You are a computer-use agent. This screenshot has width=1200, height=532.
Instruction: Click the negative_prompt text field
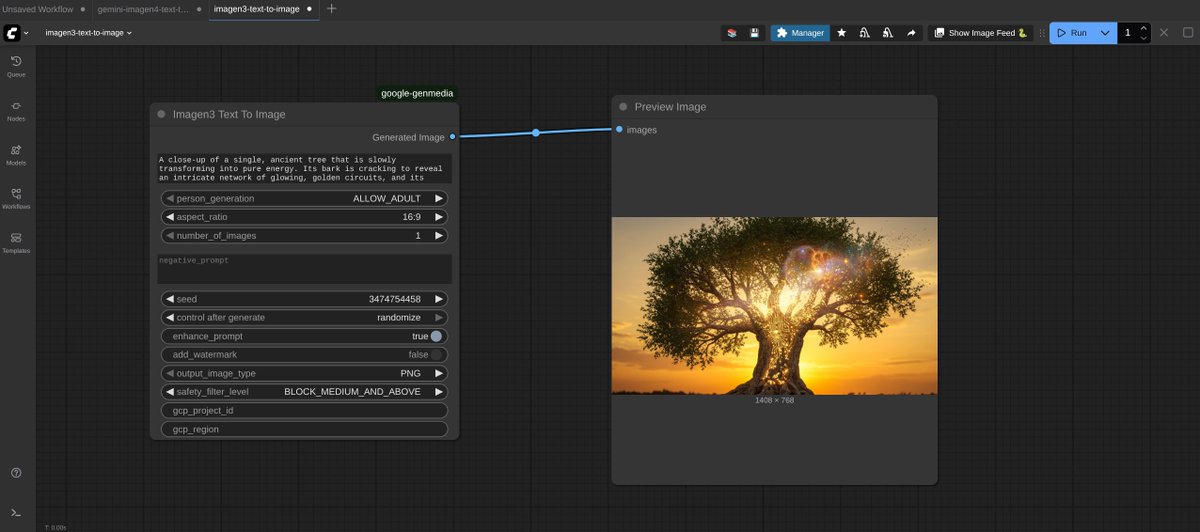pyautogui.click(x=305, y=268)
